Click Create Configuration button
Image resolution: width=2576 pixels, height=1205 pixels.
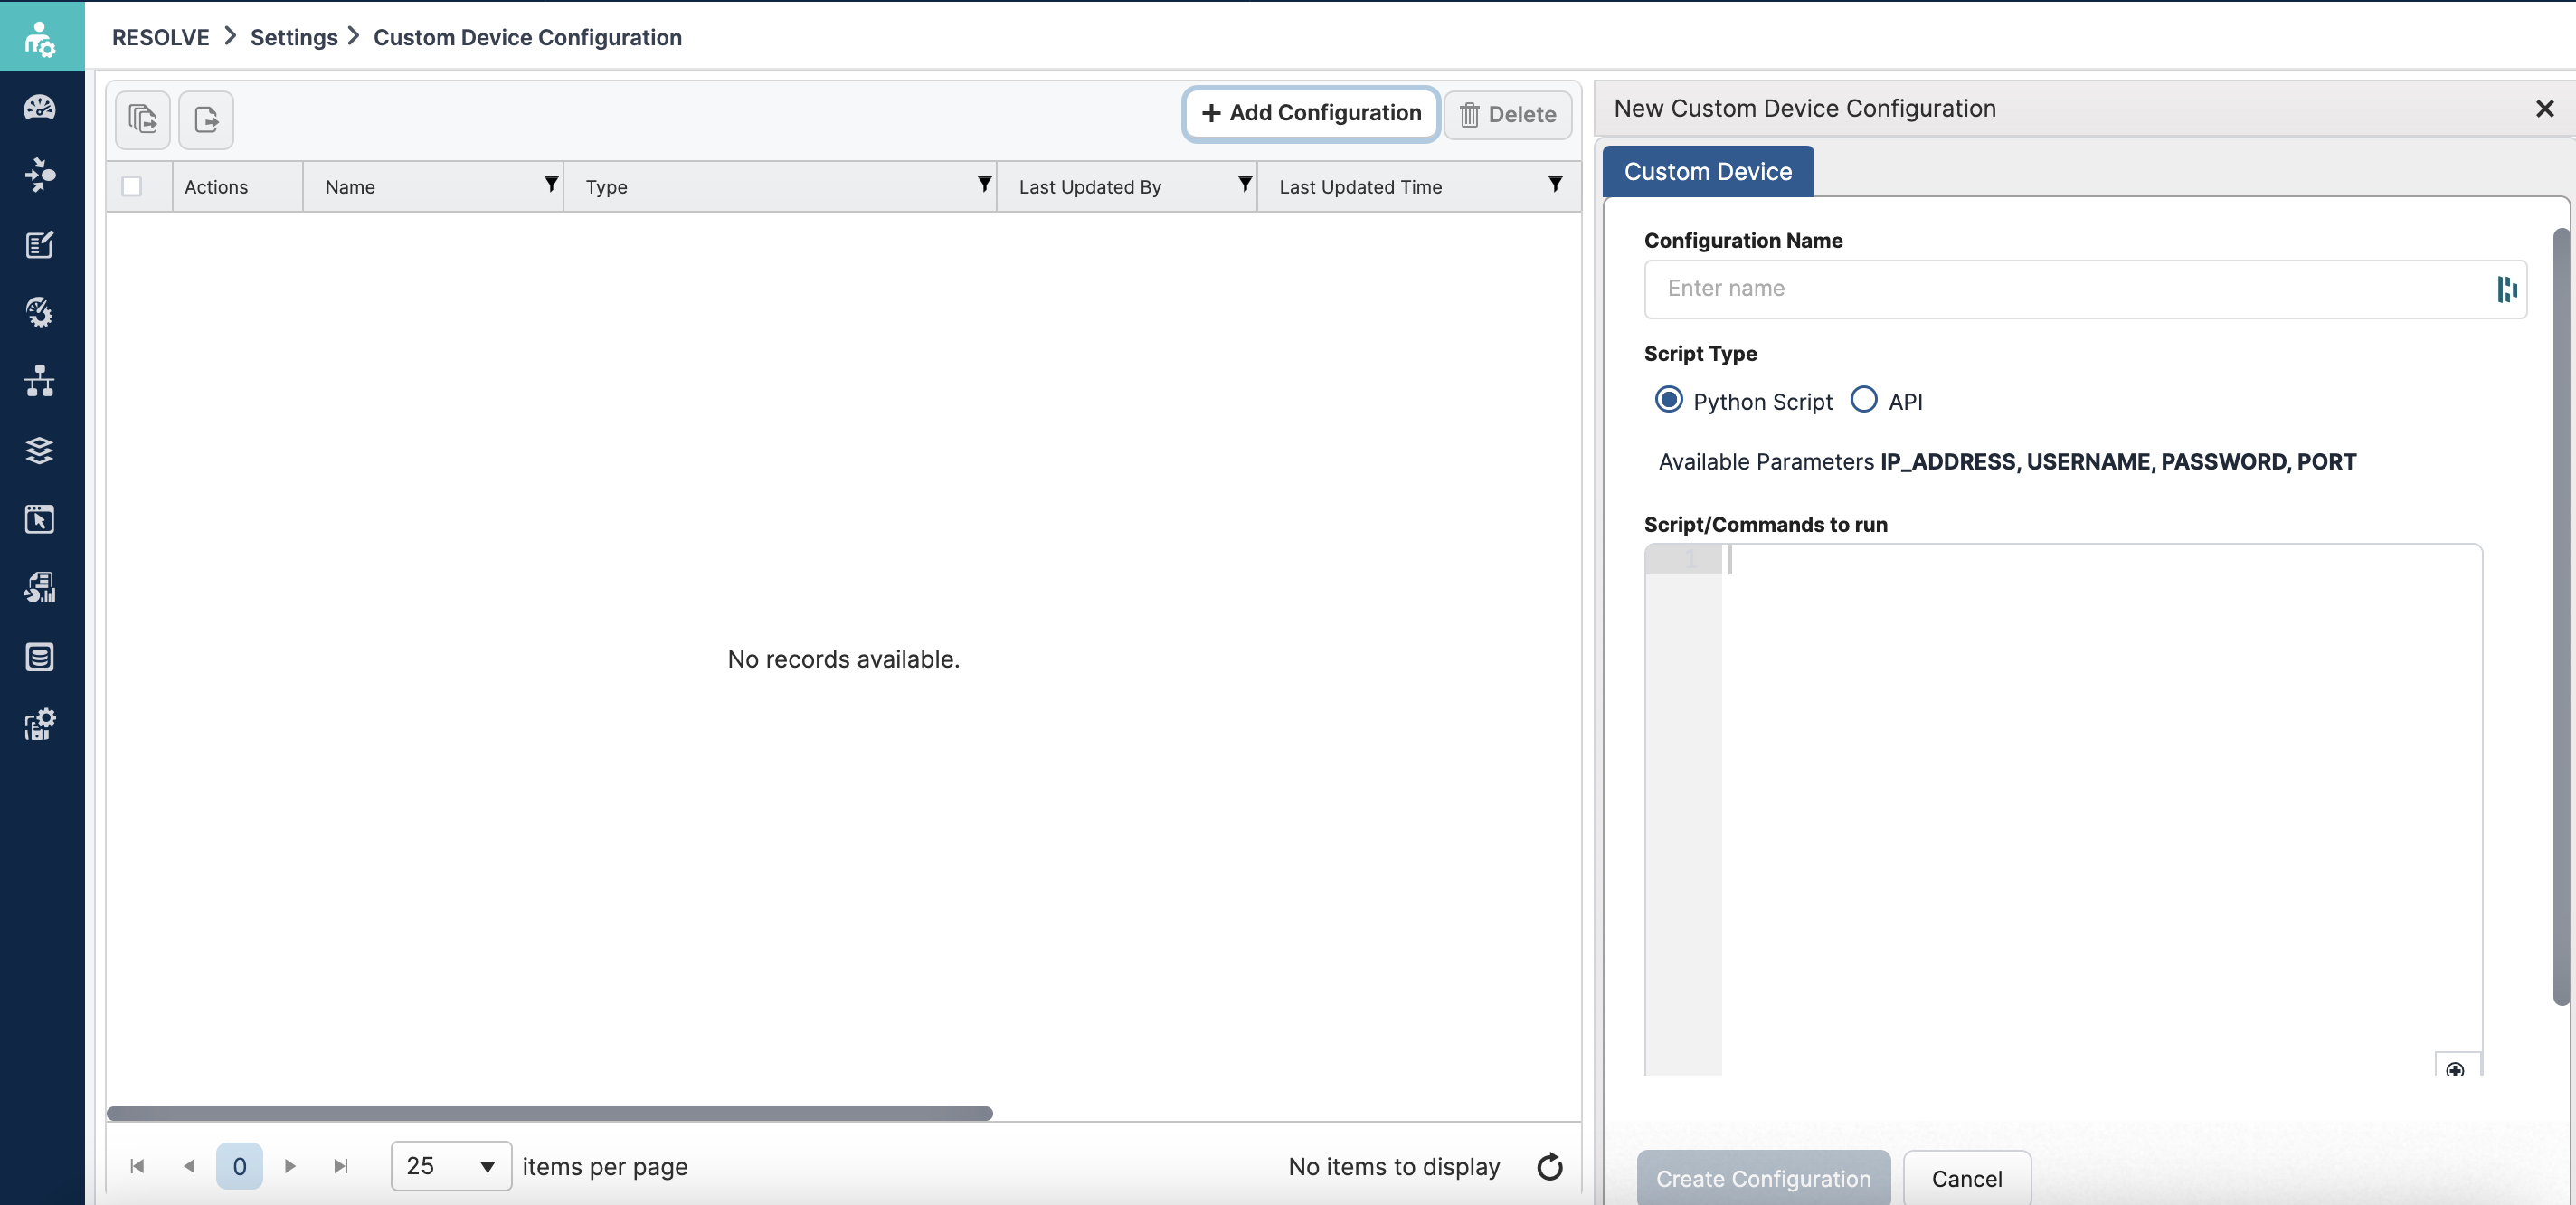point(1763,1178)
